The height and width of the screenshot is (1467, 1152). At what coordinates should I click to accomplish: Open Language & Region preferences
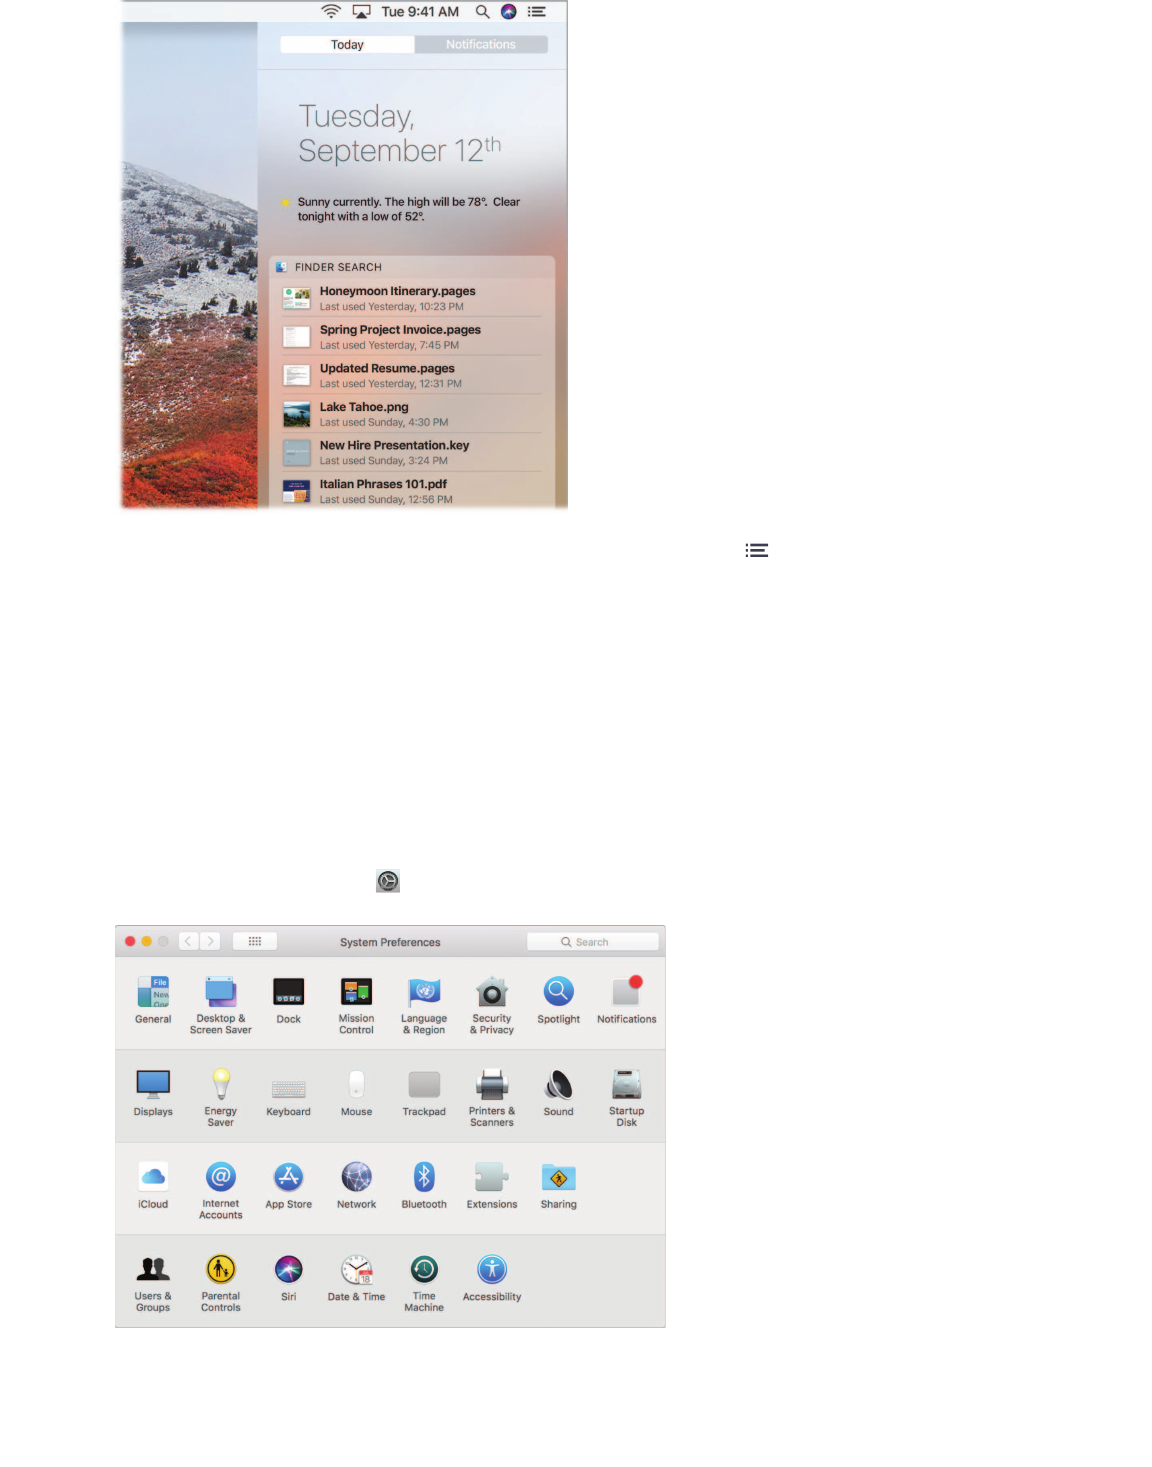tap(424, 1005)
